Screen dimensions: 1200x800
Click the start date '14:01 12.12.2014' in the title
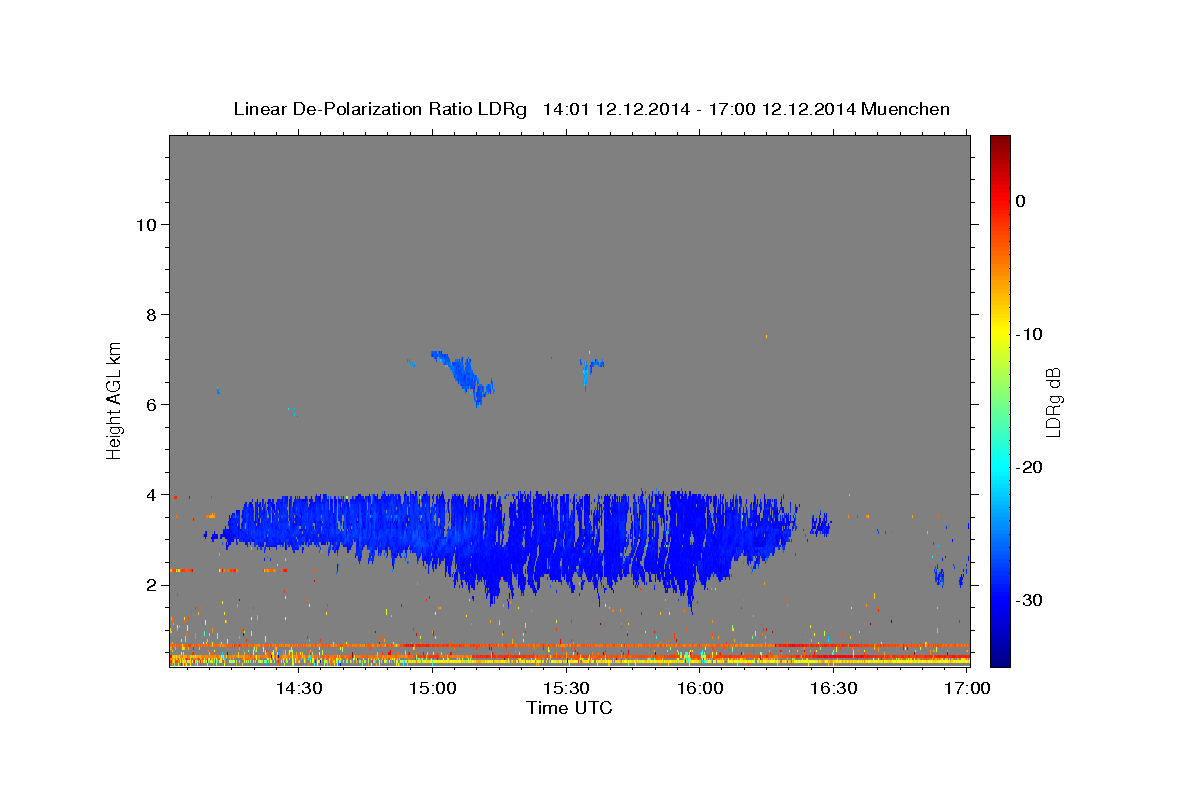tap(616, 109)
